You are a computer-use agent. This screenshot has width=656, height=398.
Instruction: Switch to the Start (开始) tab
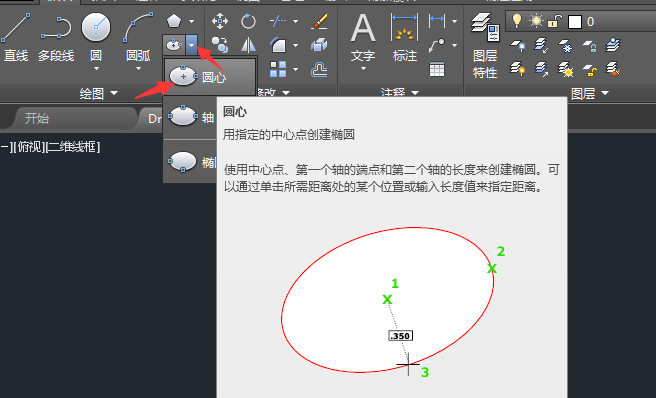36,118
